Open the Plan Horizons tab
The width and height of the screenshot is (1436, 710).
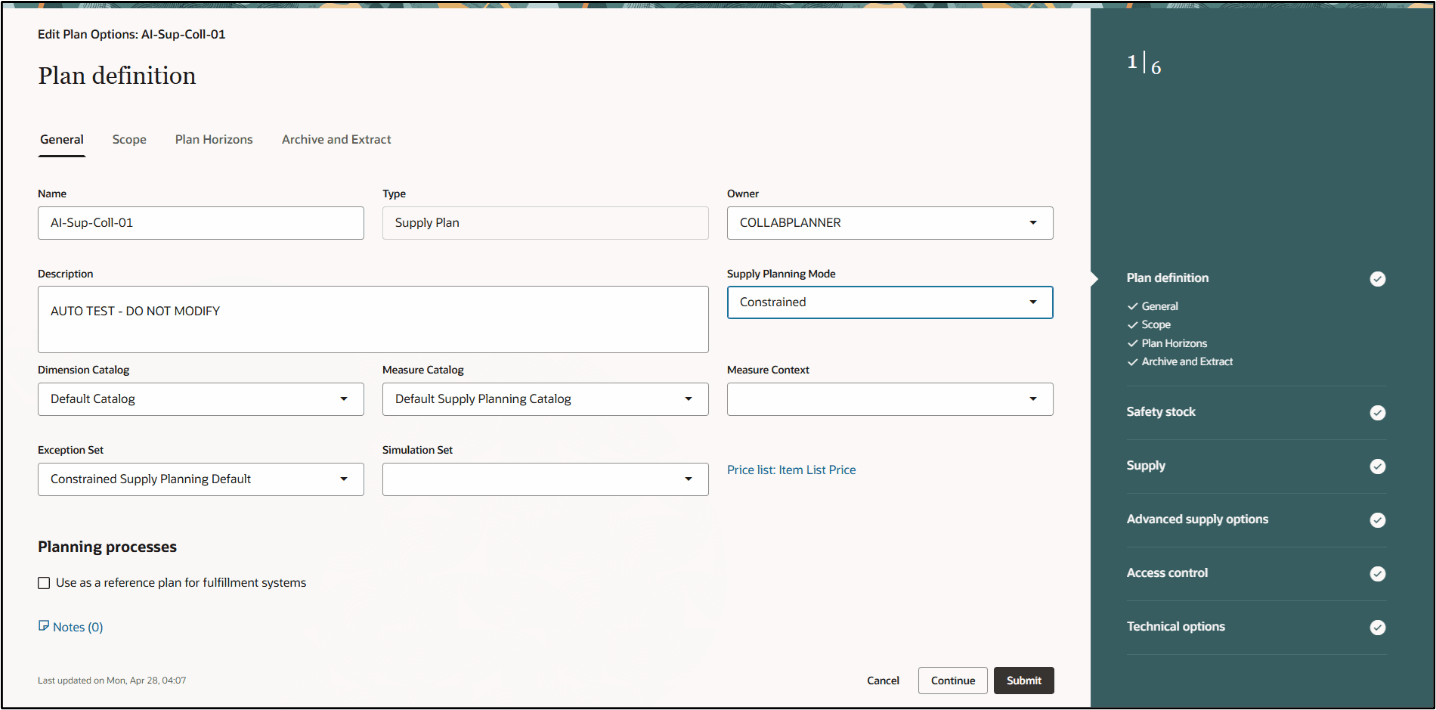214,140
